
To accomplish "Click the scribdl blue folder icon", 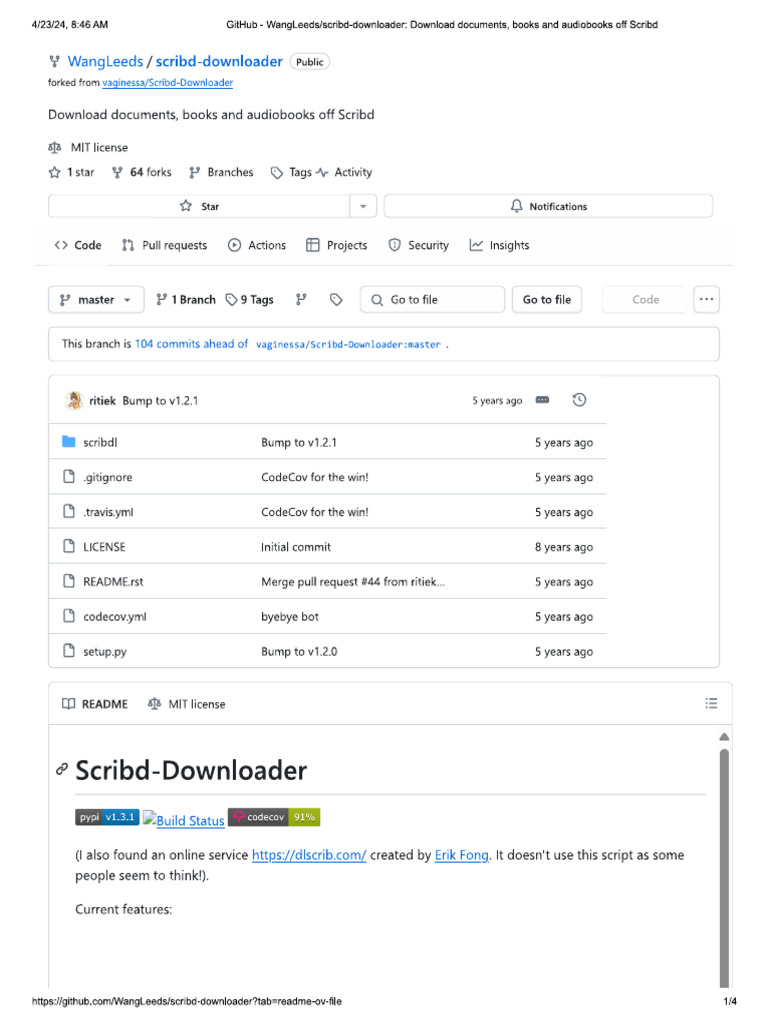I will pyautogui.click(x=69, y=442).
